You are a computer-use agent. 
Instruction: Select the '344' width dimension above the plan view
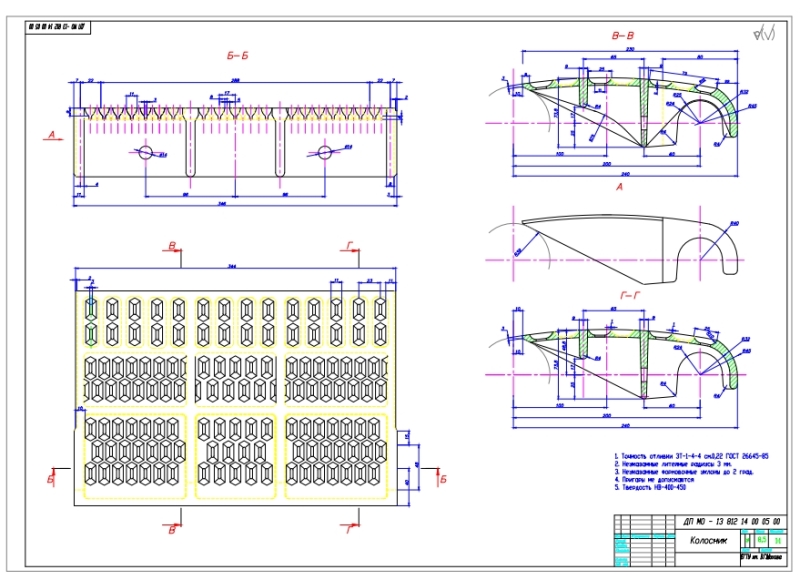233,266
